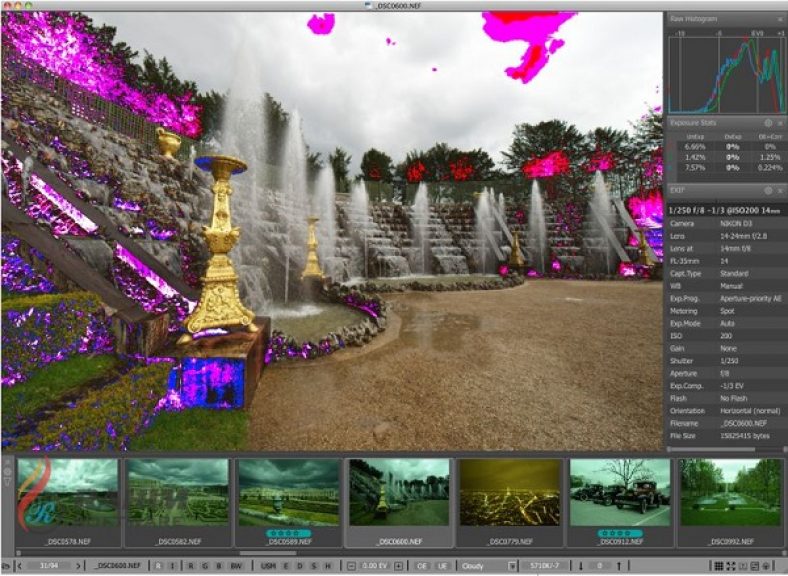
Task: Toggle the BW black-and-white view
Action: pyautogui.click(x=236, y=566)
